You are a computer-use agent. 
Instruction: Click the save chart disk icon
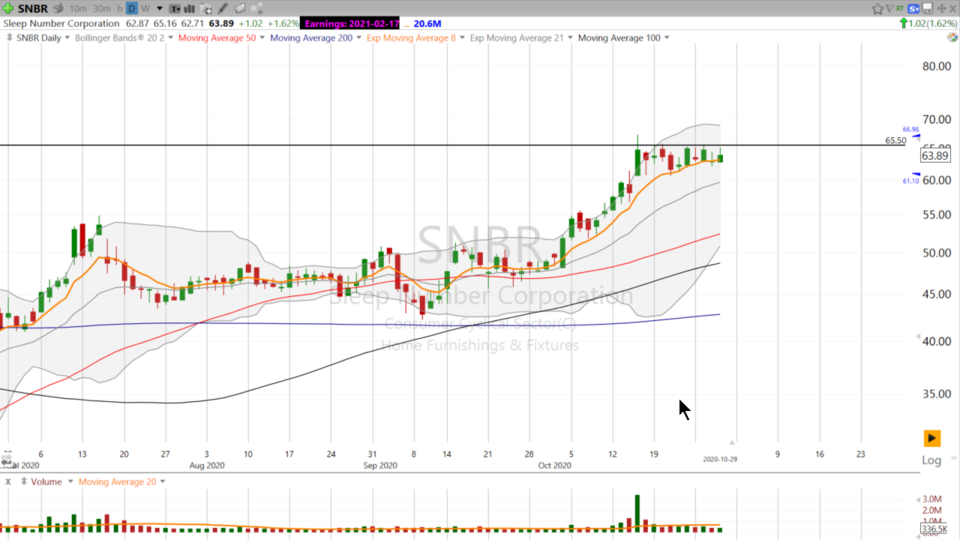pyautogui.click(x=928, y=9)
